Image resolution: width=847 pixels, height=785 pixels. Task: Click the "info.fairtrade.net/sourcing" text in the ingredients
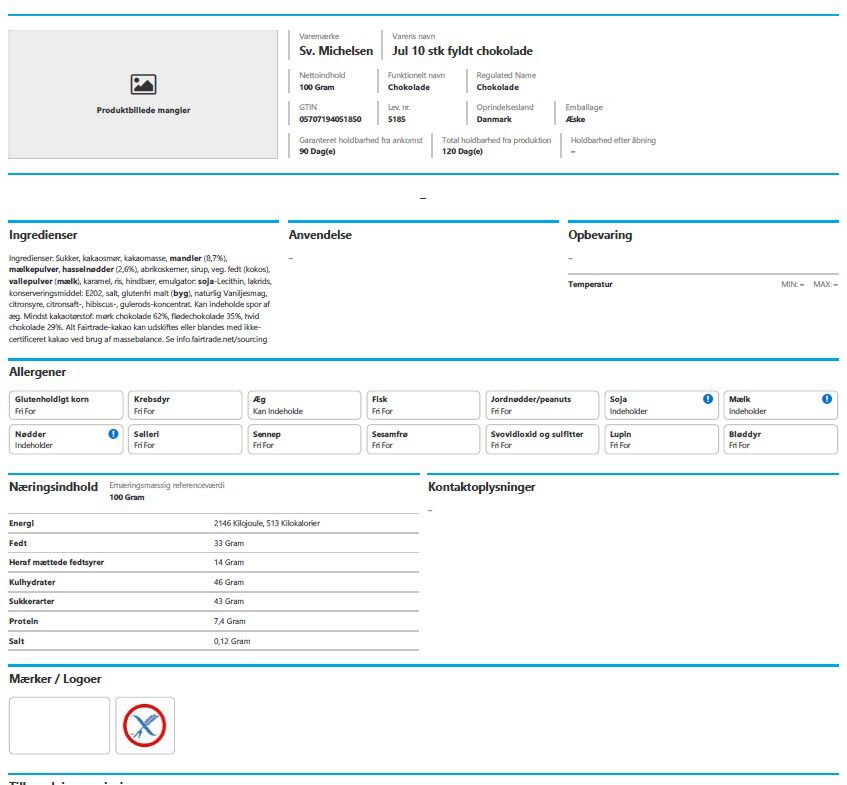coord(221,339)
